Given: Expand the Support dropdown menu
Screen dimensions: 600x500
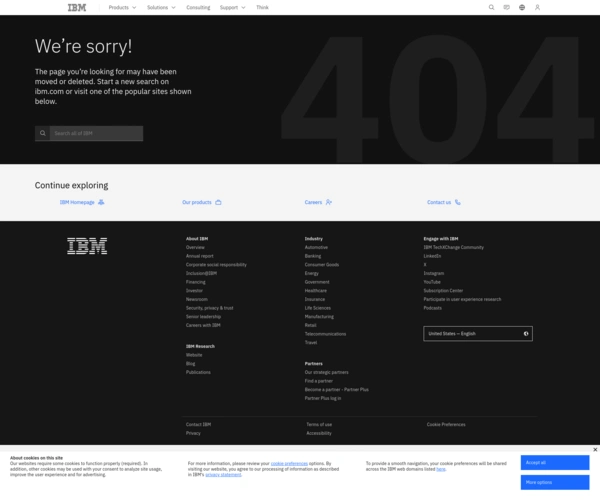Looking at the screenshot, I should pos(232,7).
